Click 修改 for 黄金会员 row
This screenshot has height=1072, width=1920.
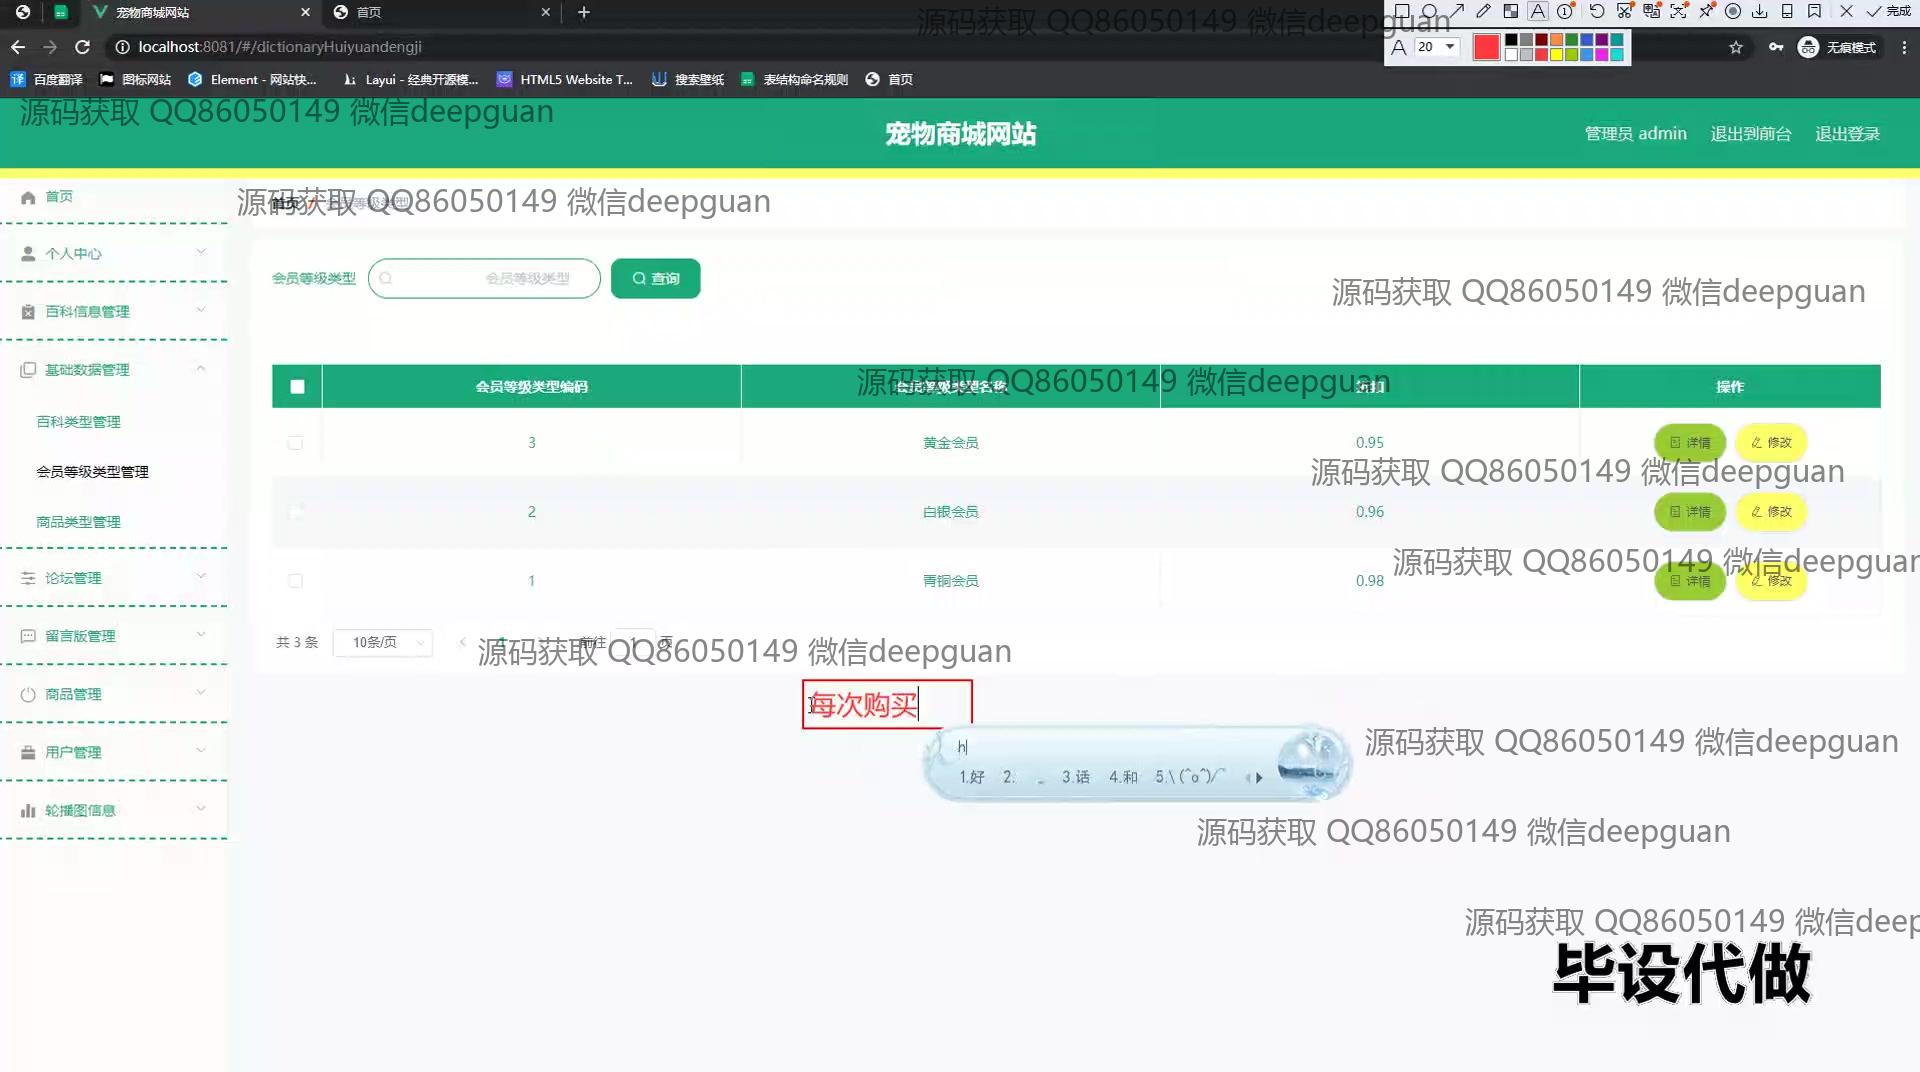click(1771, 442)
